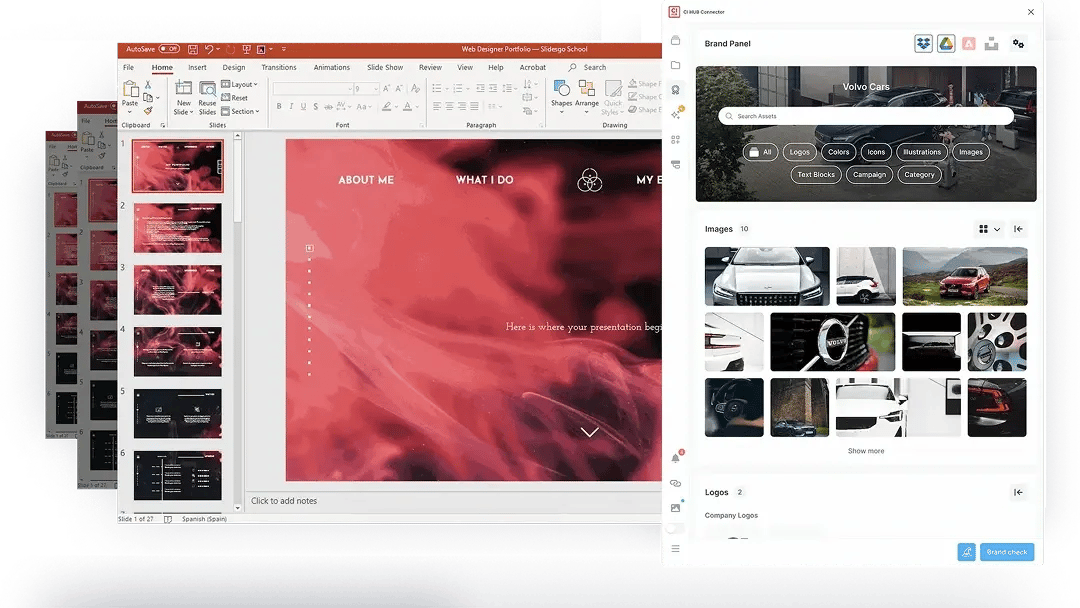Go to the Slide Show tab
The height and width of the screenshot is (608, 1080).
(385, 67)
